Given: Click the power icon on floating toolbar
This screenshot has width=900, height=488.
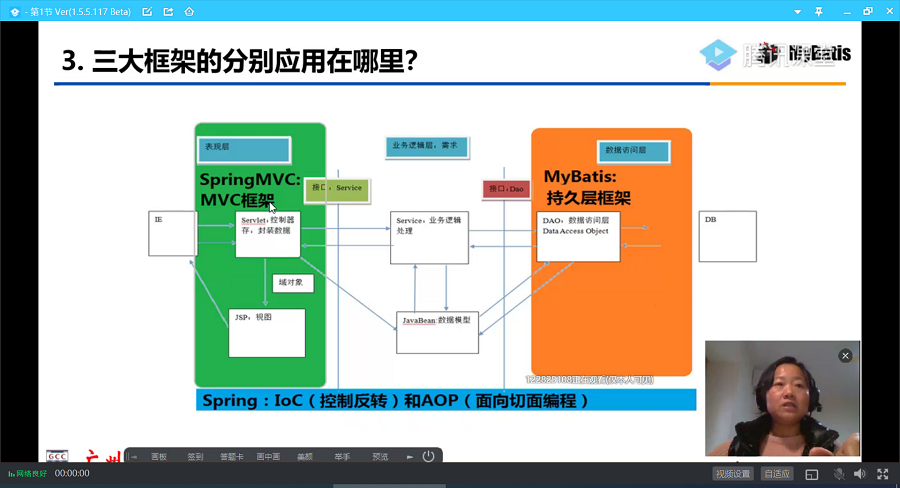Looking at the screenshot, I should point(428,456).
